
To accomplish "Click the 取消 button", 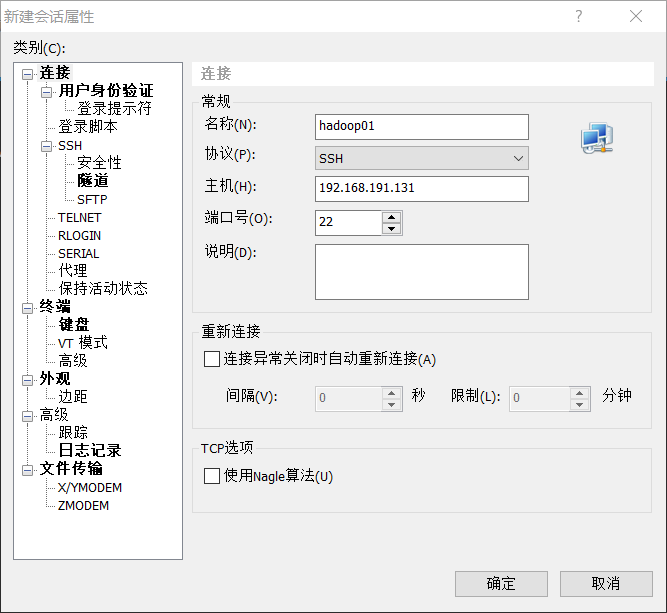I will [606, 584].
